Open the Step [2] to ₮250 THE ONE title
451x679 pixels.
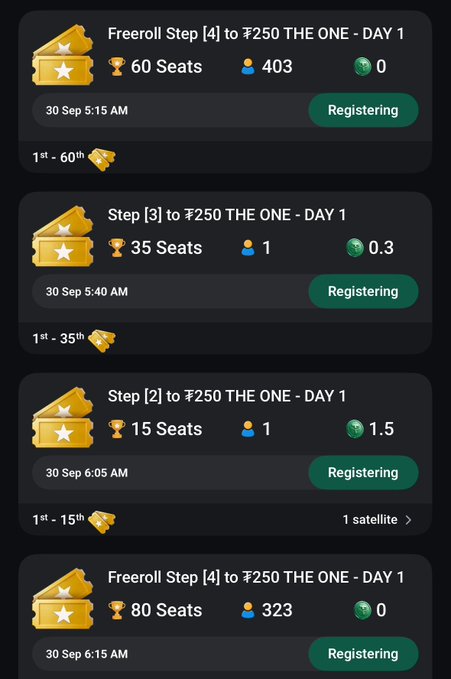(227, 396)
